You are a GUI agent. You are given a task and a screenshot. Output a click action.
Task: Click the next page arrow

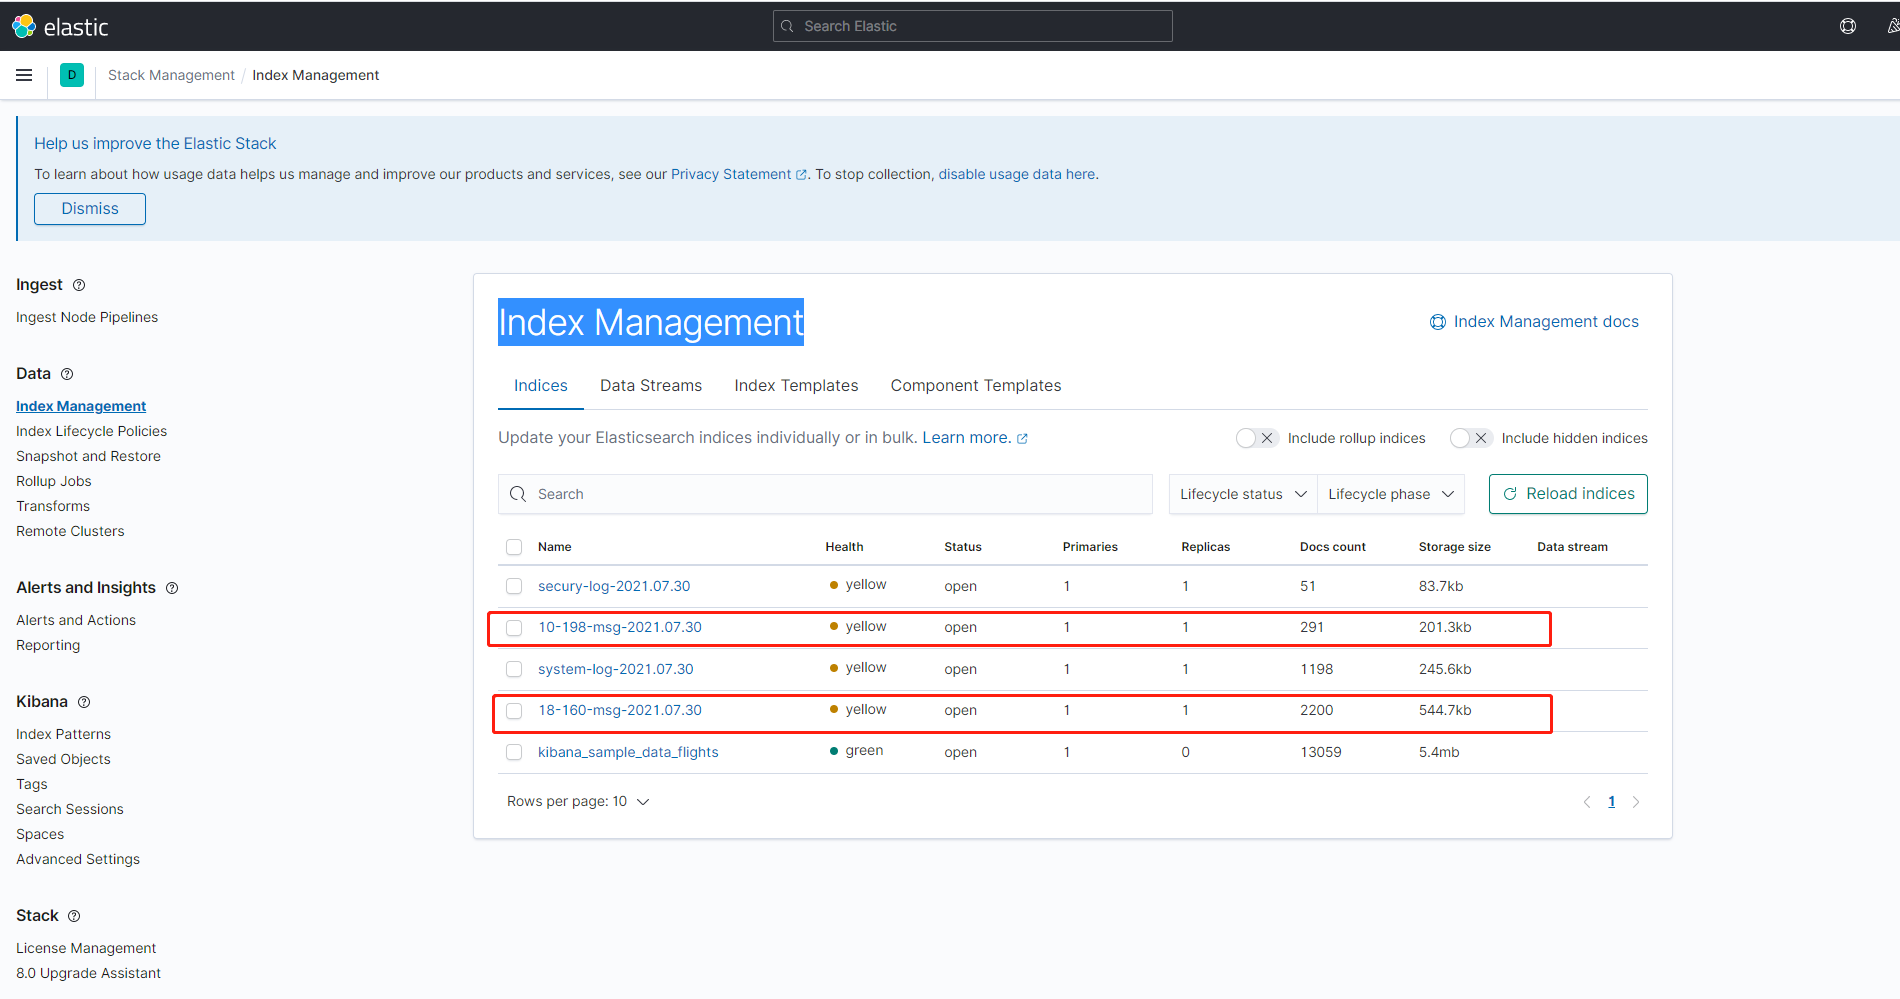1636,802
